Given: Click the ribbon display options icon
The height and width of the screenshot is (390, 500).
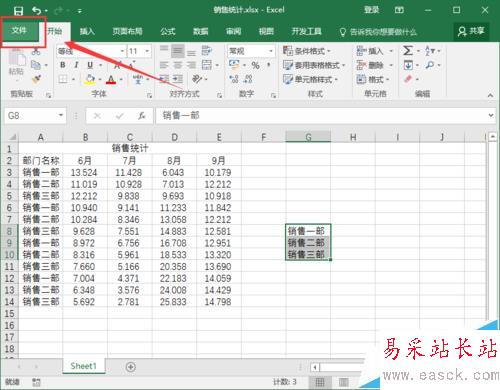Looking at the screenshot, I should (399, 10).
